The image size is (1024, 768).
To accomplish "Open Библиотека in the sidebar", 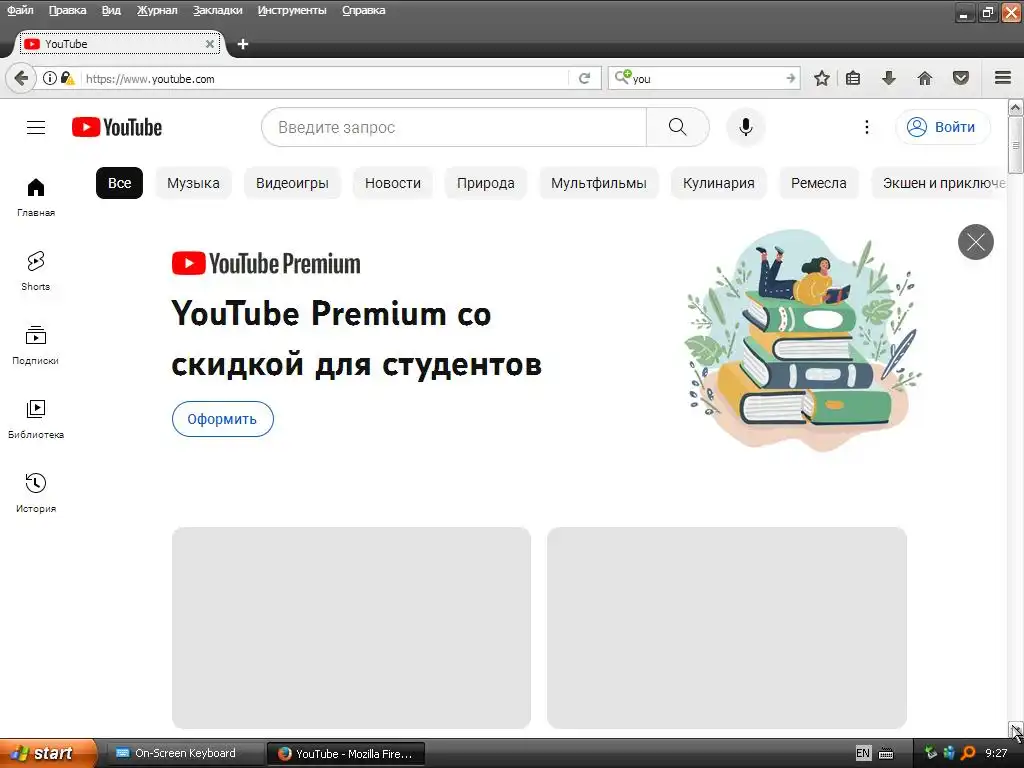I will tap(36, 419).
